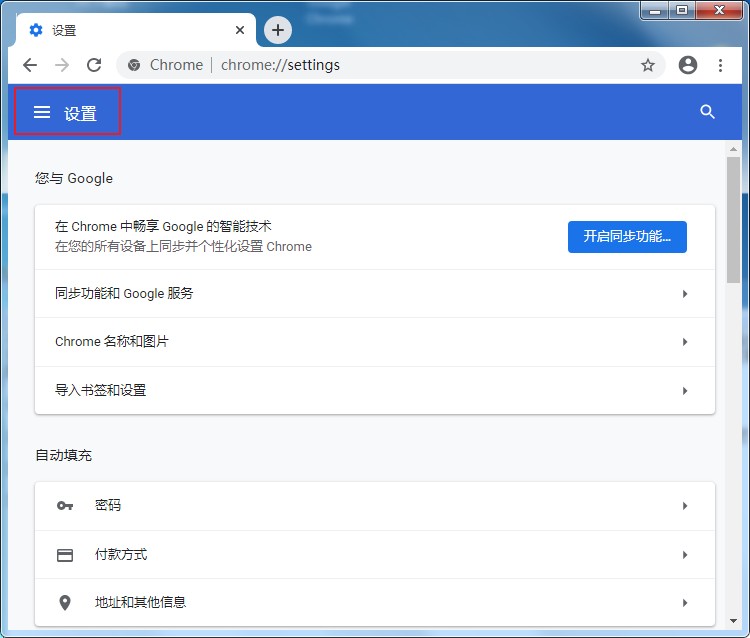Viewport: 750px width, 638px height.
Task: Open 同步功能和 Google 服务
Action: (375, 294)
